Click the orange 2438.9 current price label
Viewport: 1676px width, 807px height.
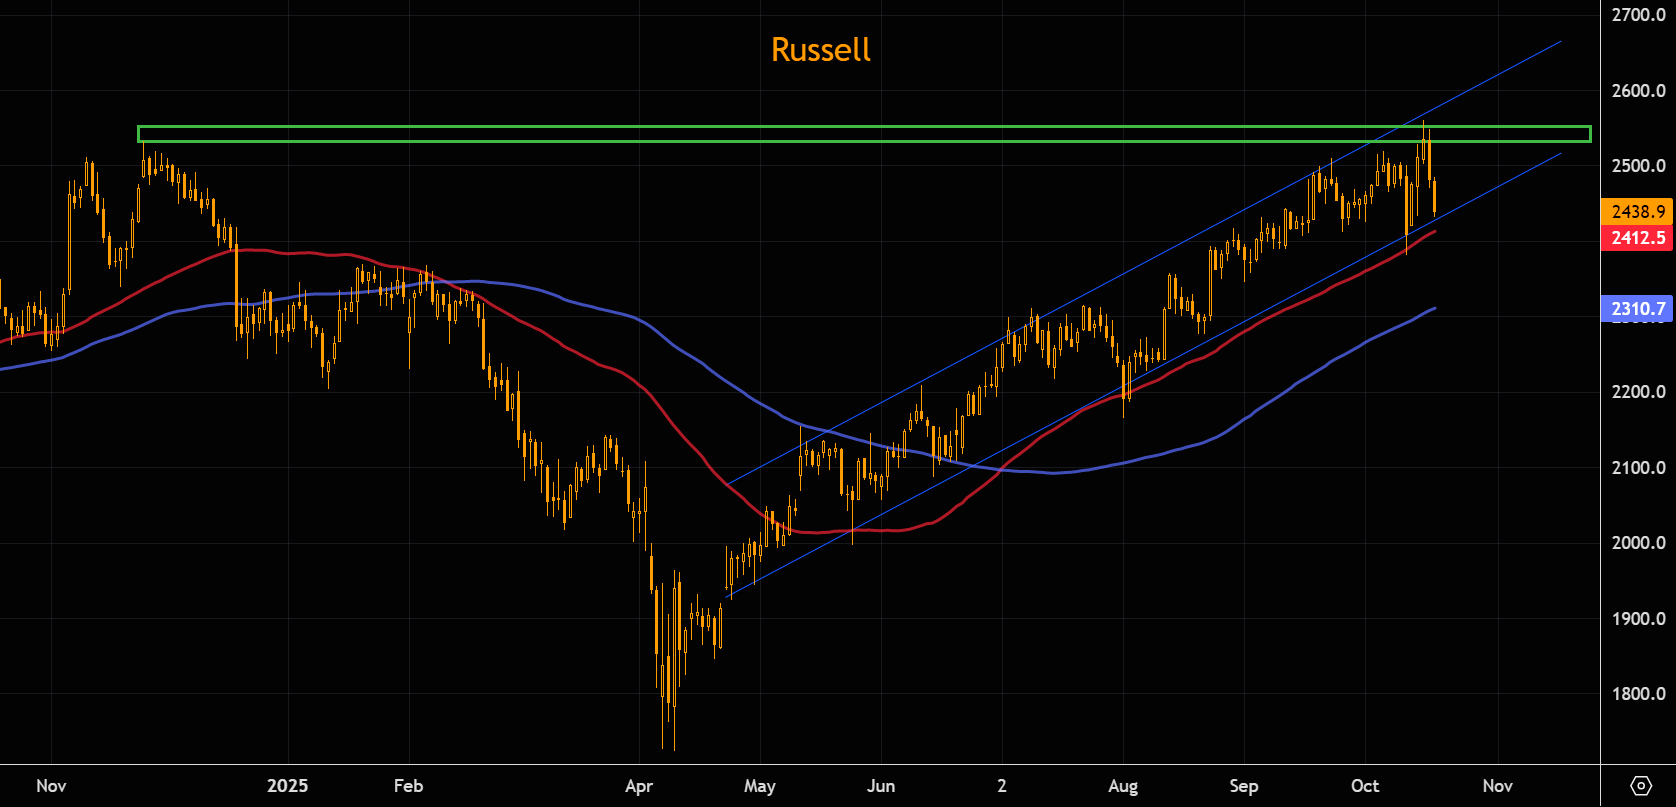pos(1638,212)
